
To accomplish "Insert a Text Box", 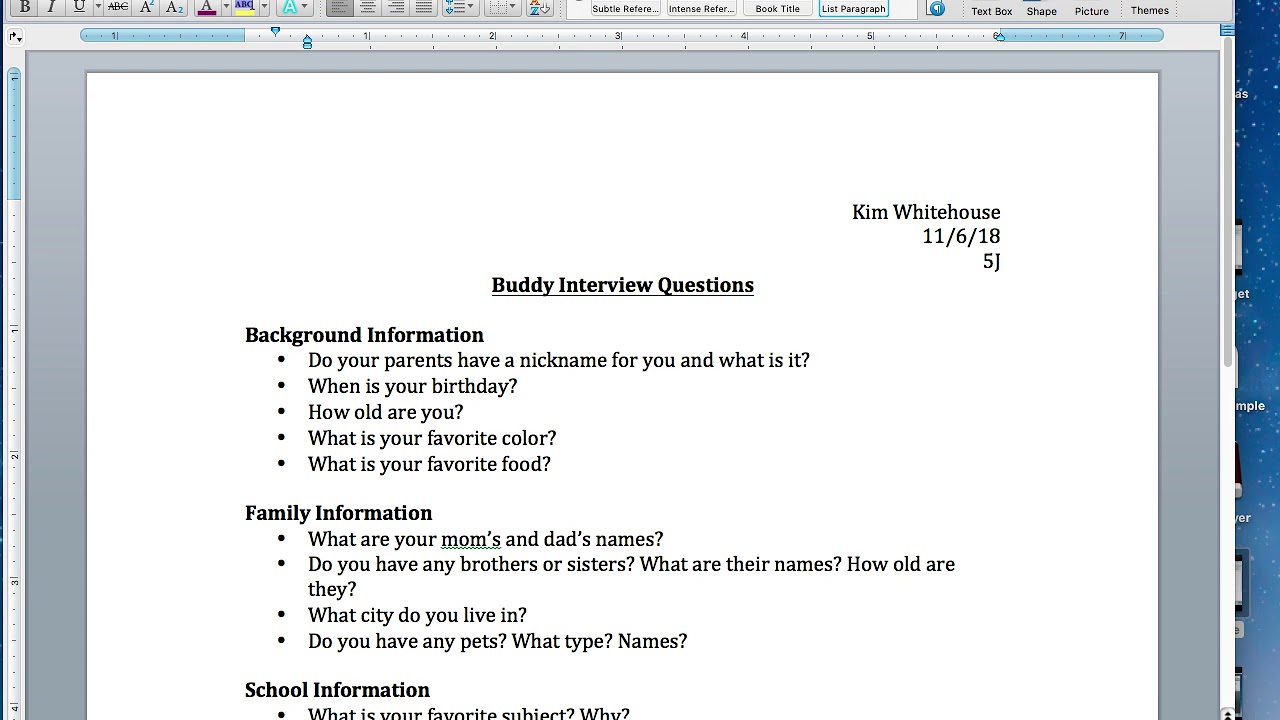I will [x=992, y=10].
